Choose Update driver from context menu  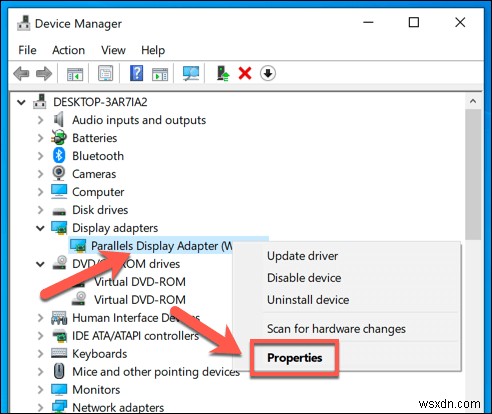pos(302,256)
